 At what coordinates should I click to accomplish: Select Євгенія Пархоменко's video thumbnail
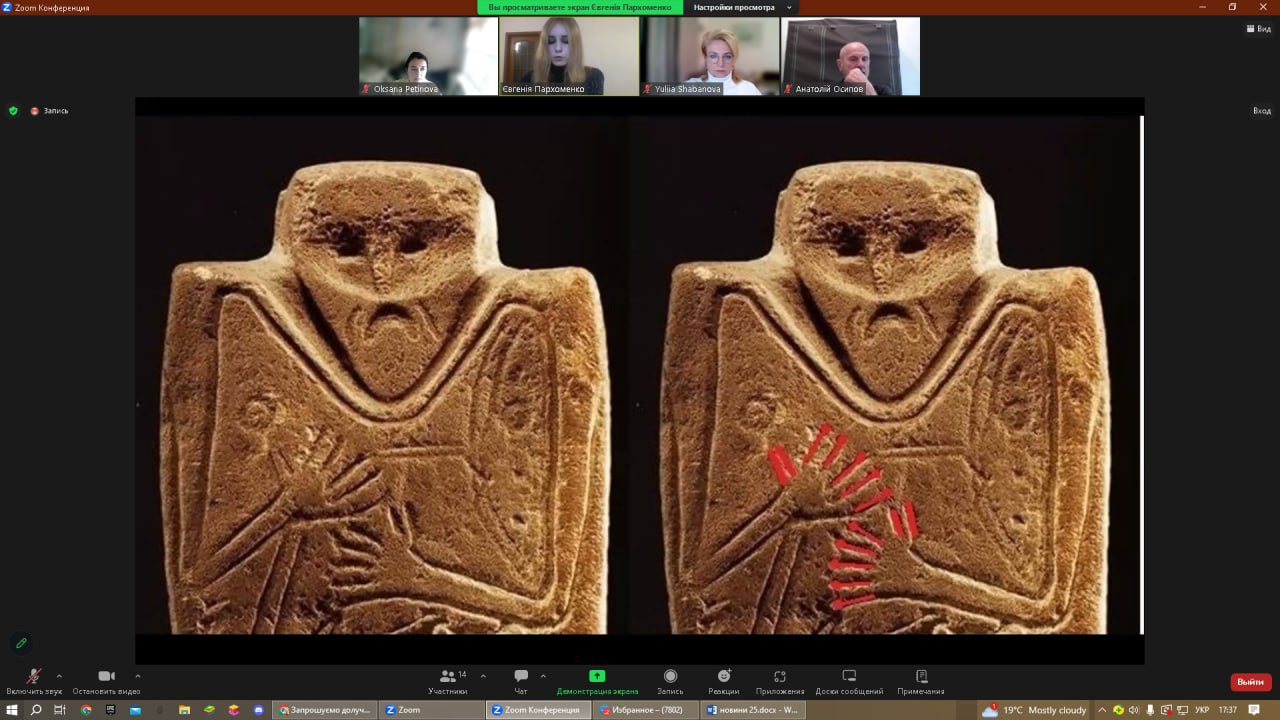click(569, 56)
